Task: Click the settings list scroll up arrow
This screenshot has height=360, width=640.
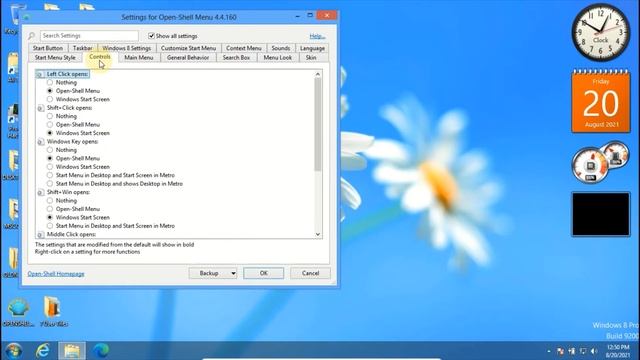Action: (x=318, y=74)
